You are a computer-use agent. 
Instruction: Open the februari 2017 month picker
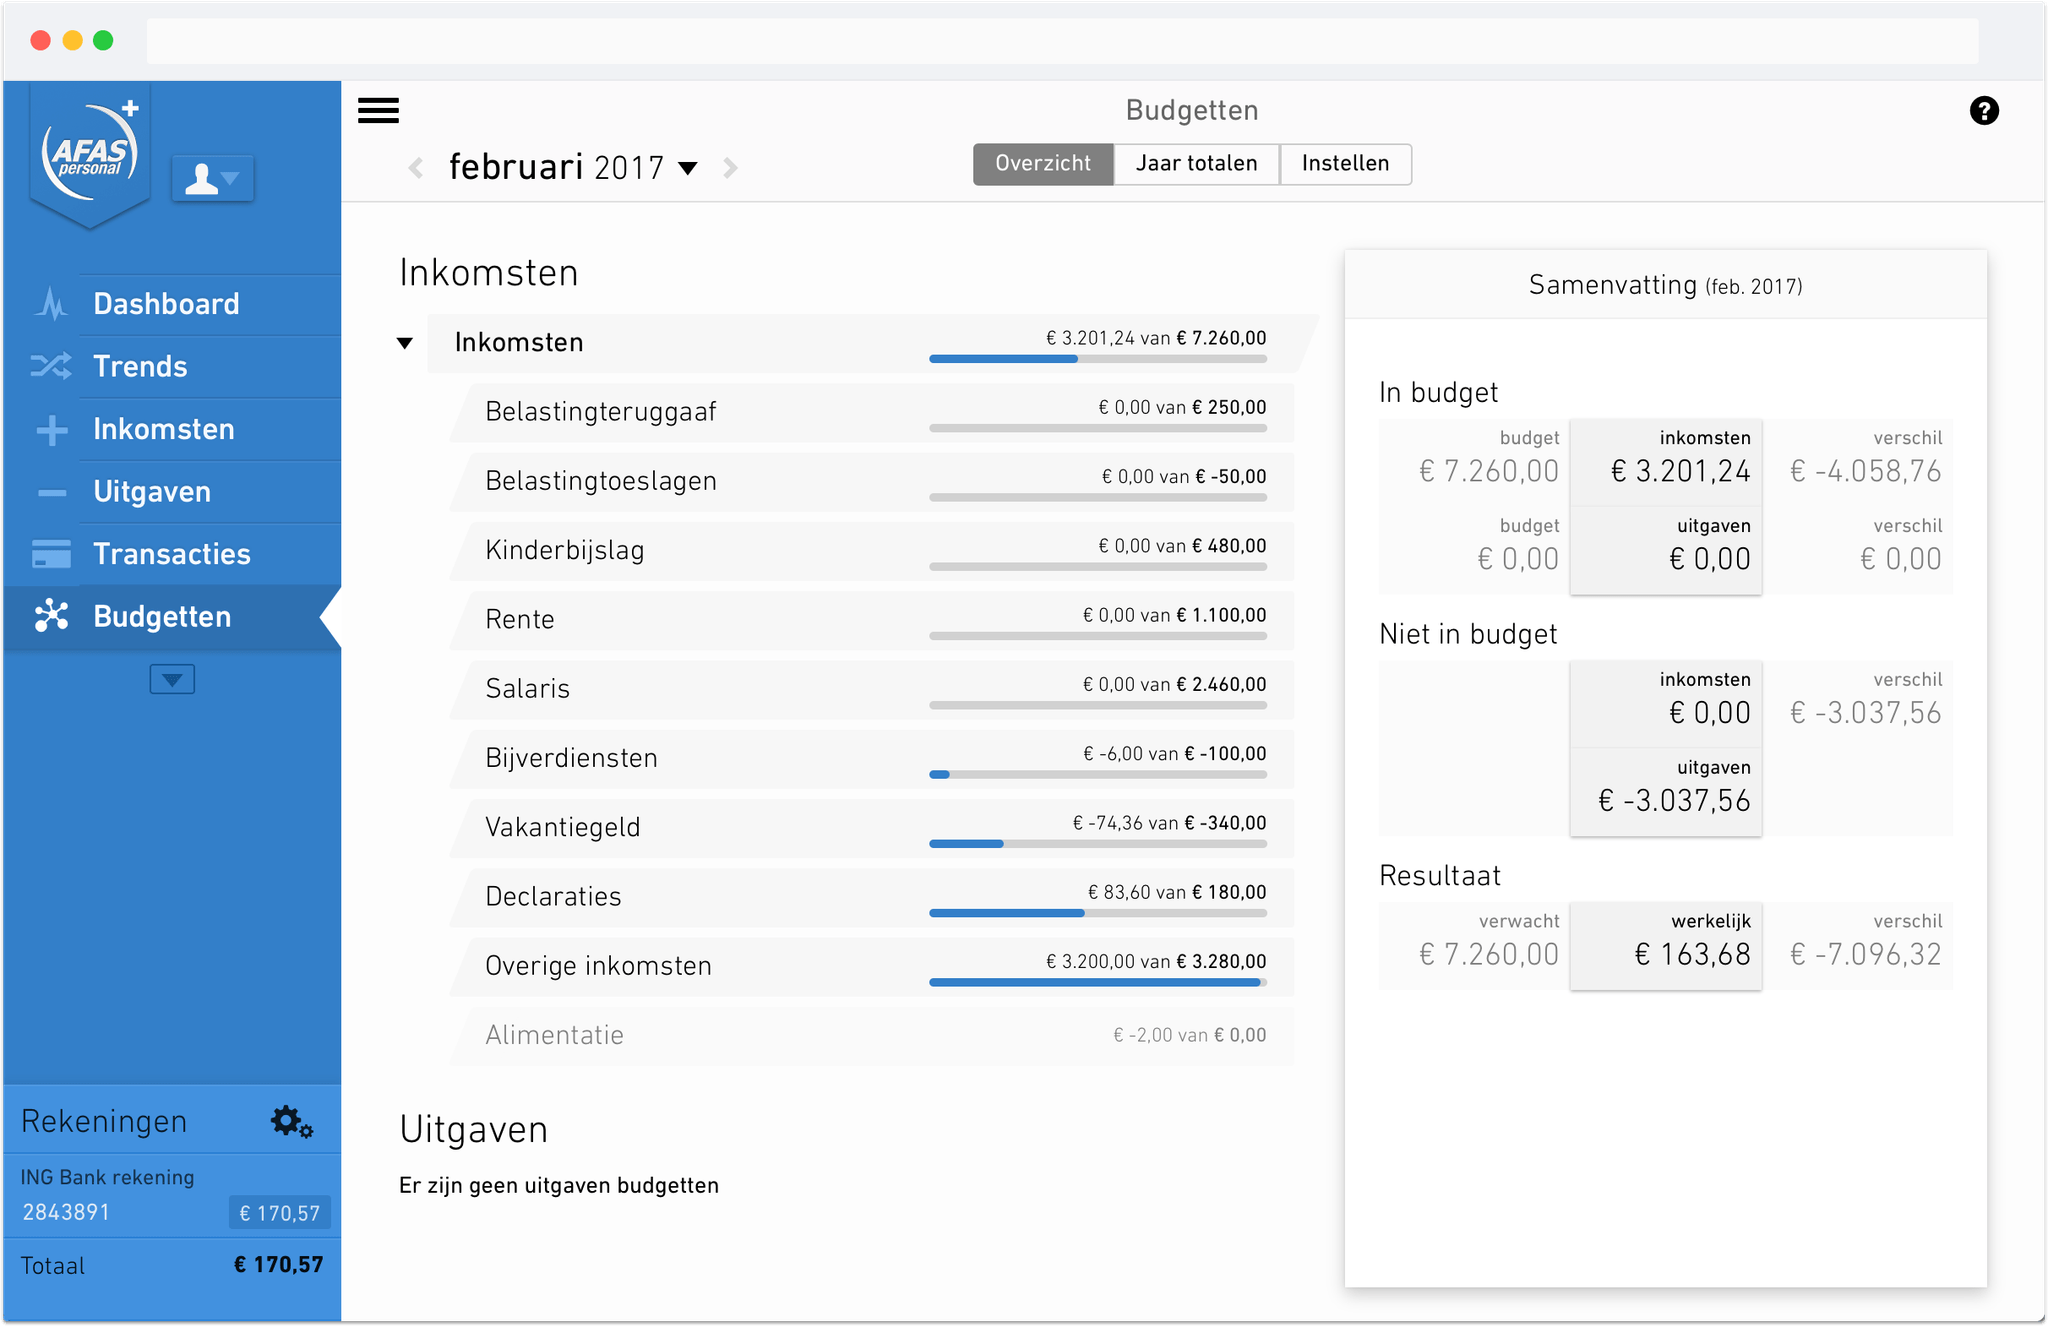689,168
